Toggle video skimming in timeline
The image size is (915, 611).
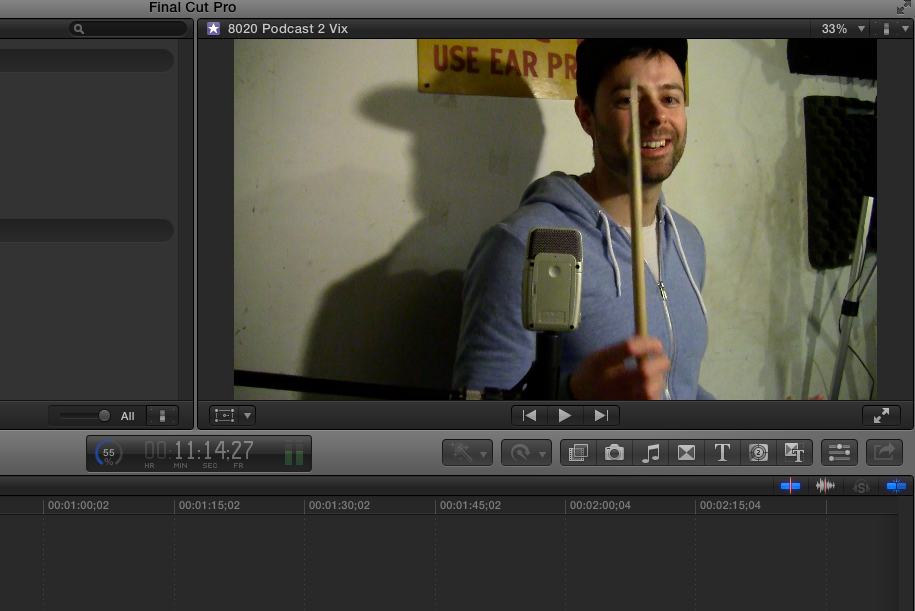pos(791,486)
